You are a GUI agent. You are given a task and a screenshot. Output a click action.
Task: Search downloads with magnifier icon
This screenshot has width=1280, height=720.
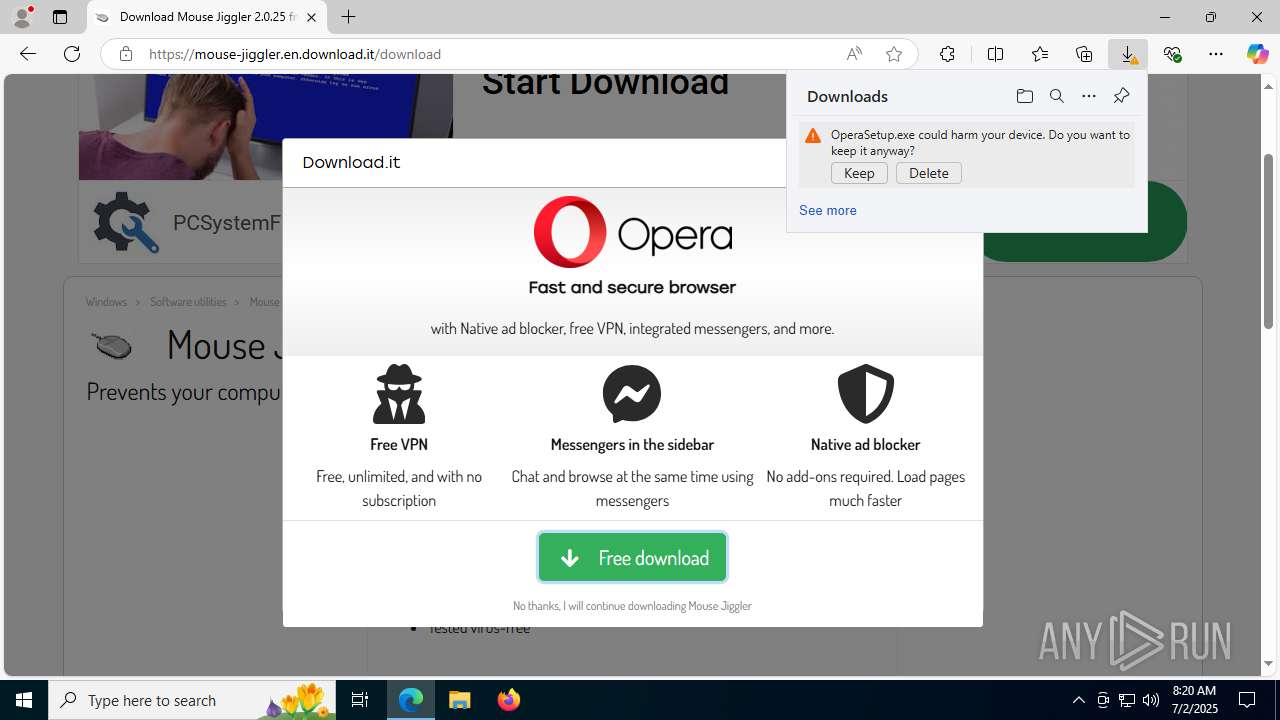point(1056,96)
